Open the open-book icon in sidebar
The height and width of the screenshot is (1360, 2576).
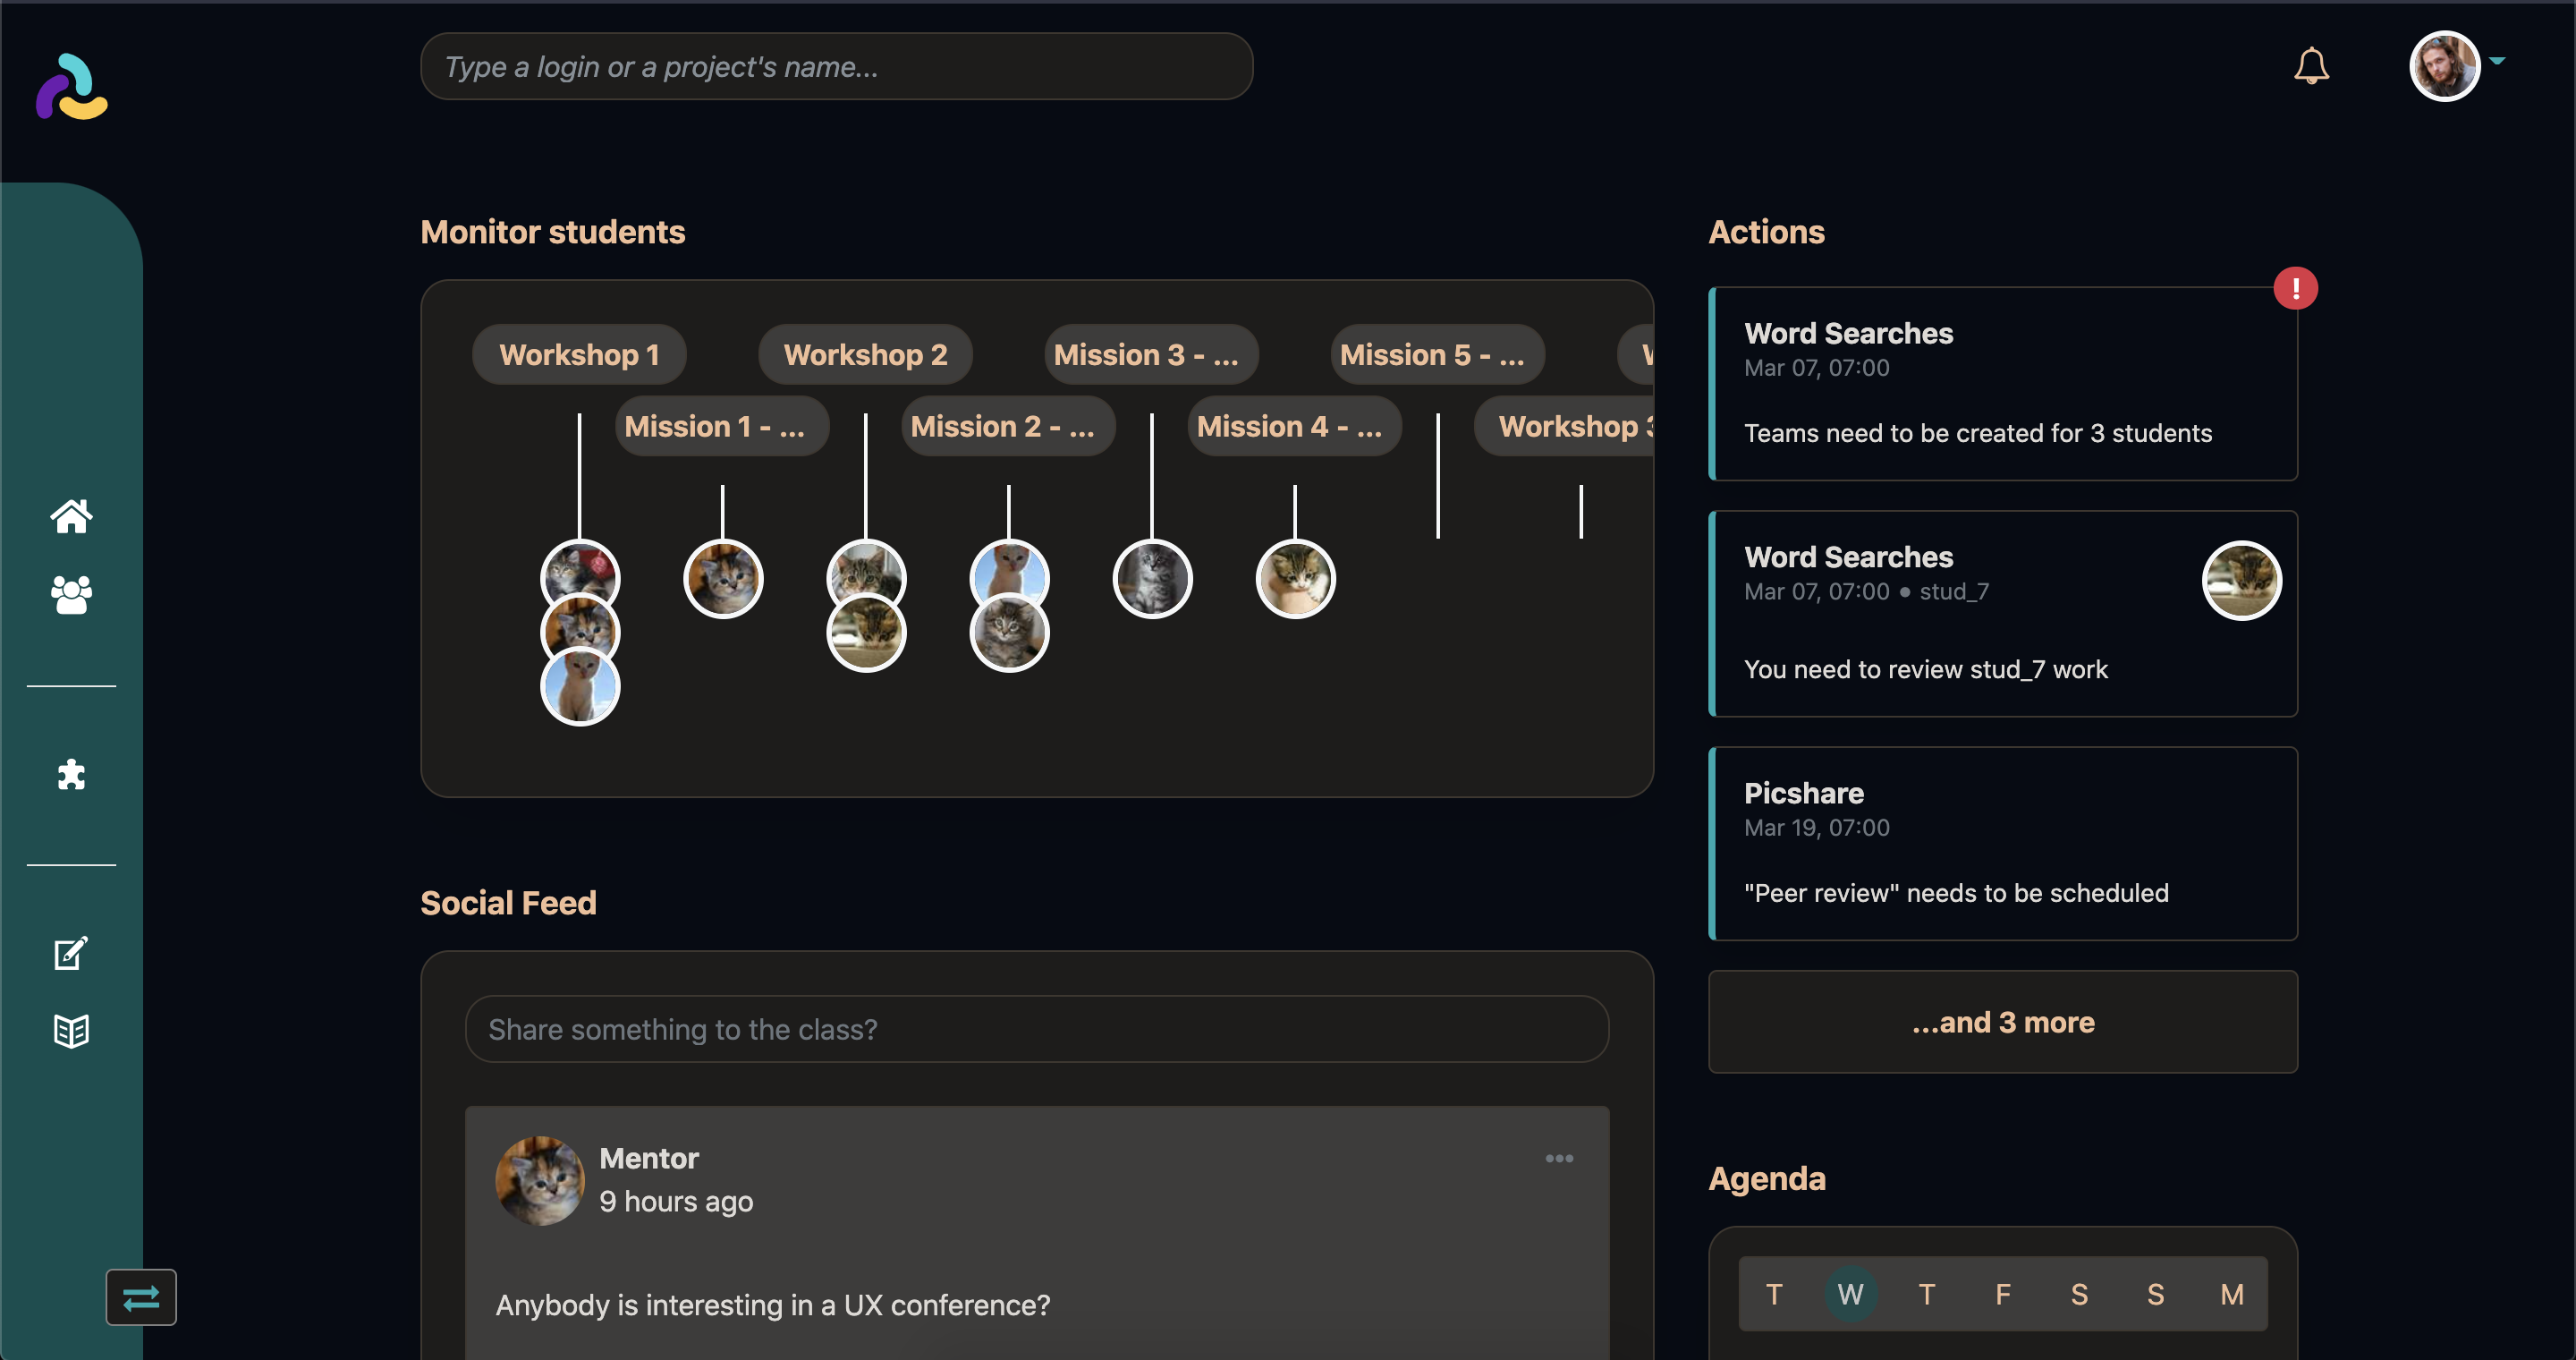tap(71, 1030)
